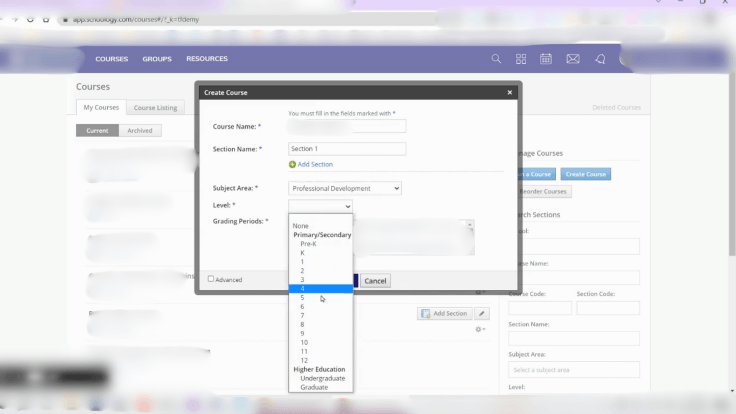Viewport: 736px width, 414px height.
Task: Click the Section Code search field
Action: point(608,308)
